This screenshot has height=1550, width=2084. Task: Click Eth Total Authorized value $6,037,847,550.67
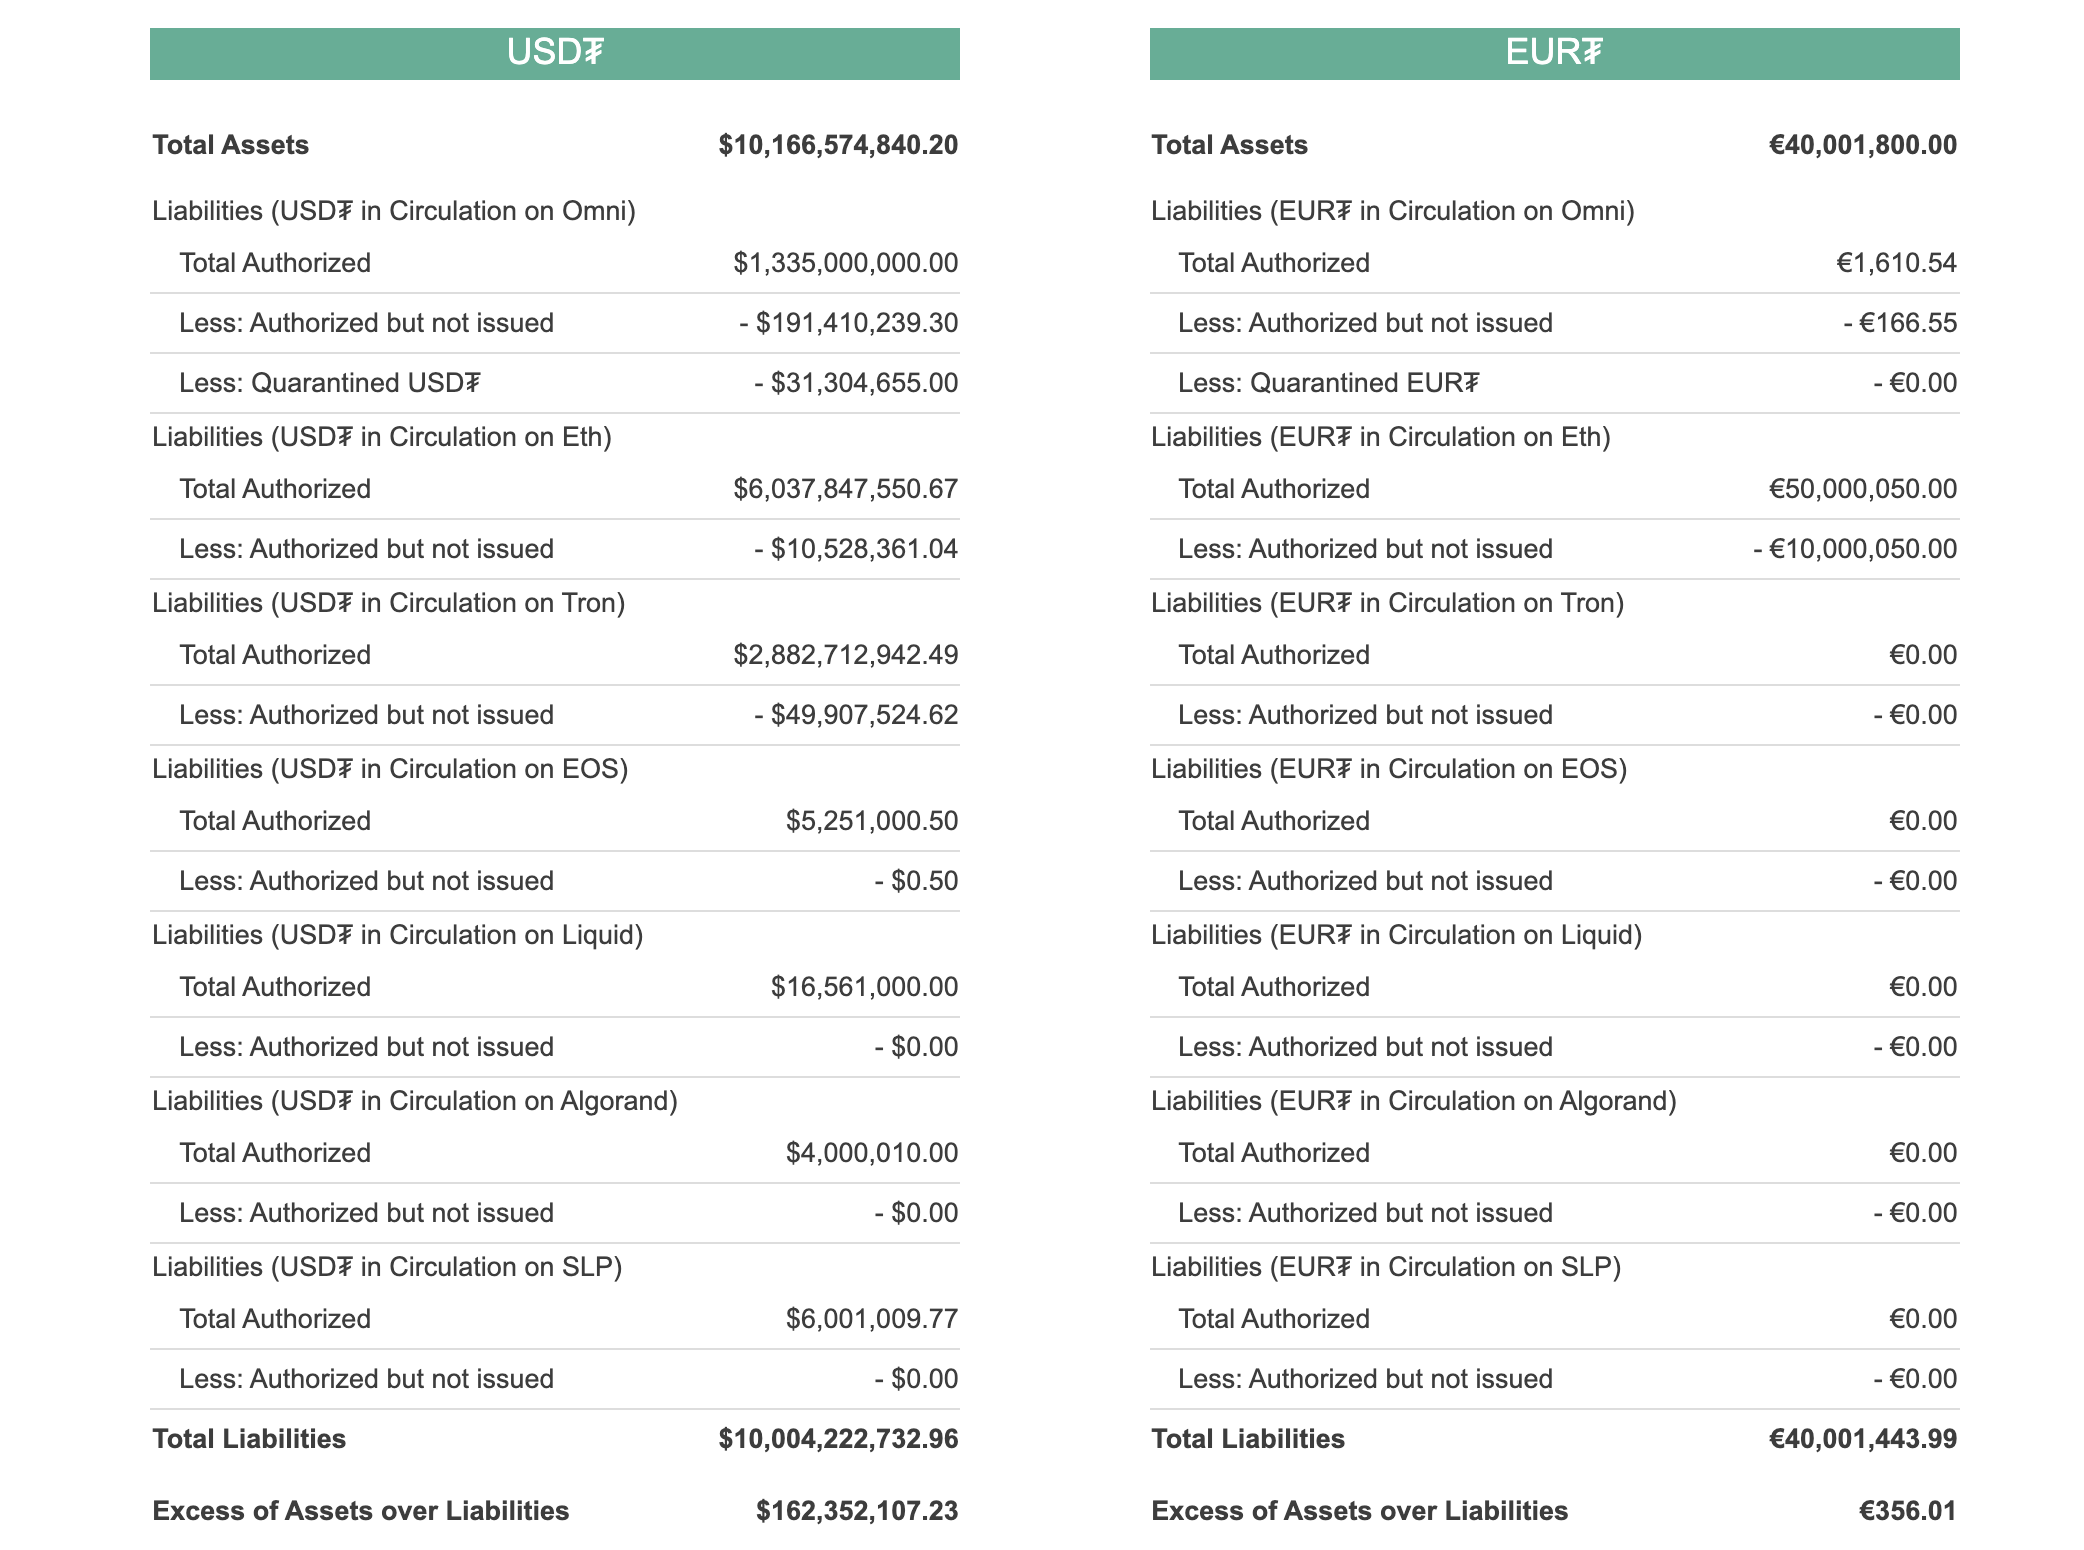coord(846,489)
